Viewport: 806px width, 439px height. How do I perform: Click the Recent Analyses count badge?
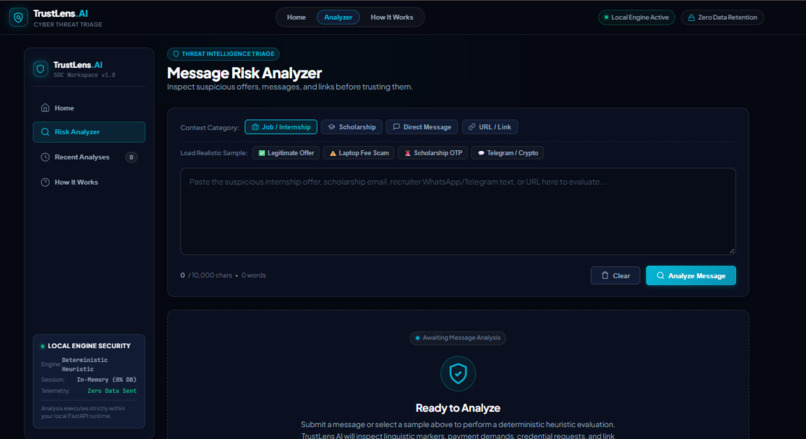click(131, 157)
